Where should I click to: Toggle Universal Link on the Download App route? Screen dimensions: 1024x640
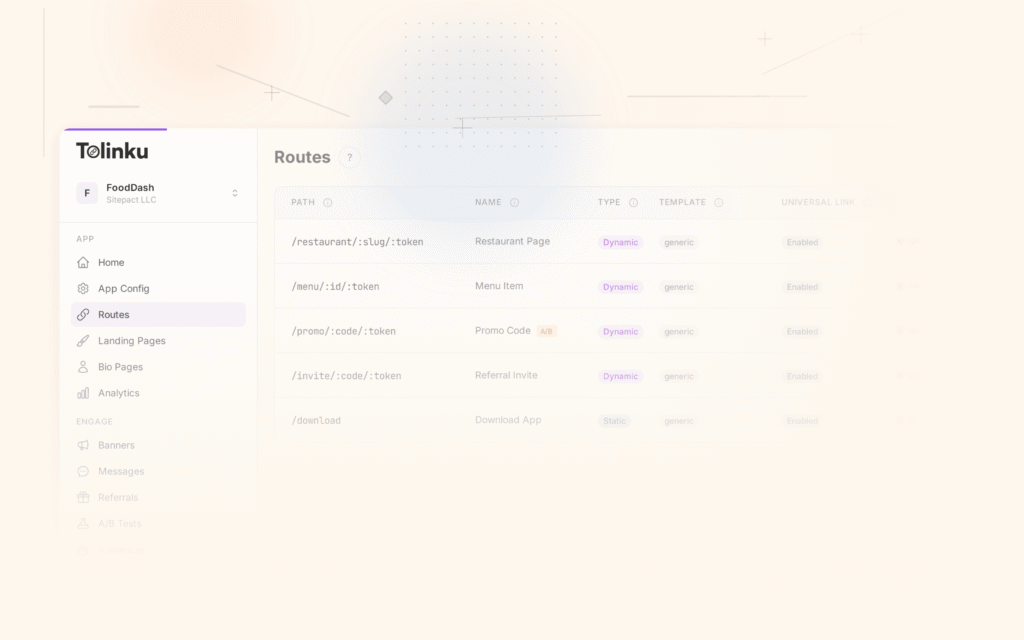coord(801,421)
